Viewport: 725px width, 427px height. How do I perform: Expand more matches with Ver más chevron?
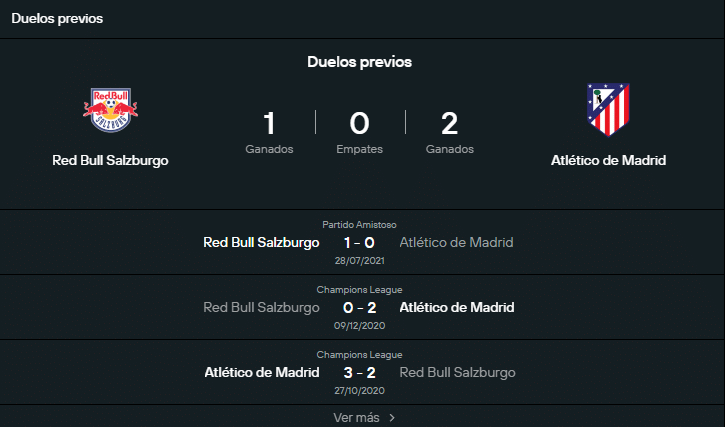392,417
